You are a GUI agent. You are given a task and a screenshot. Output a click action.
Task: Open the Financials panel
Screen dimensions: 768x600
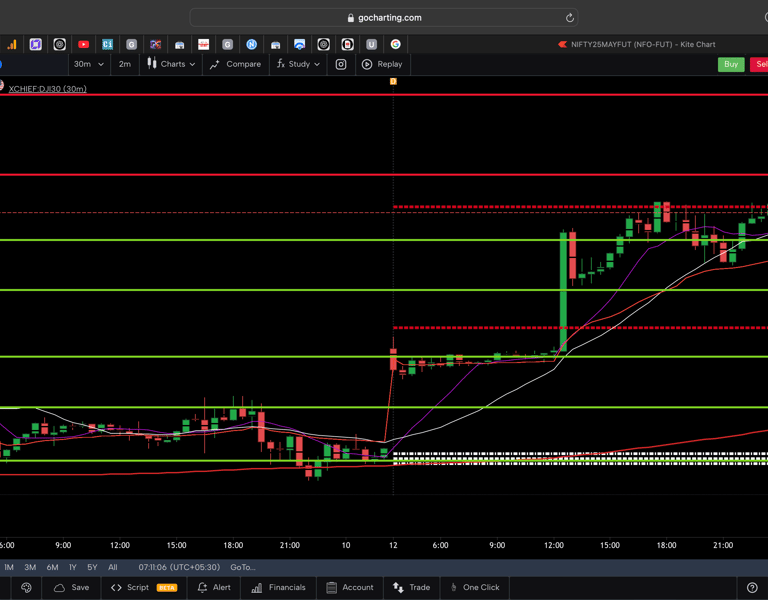click(279, 587)
